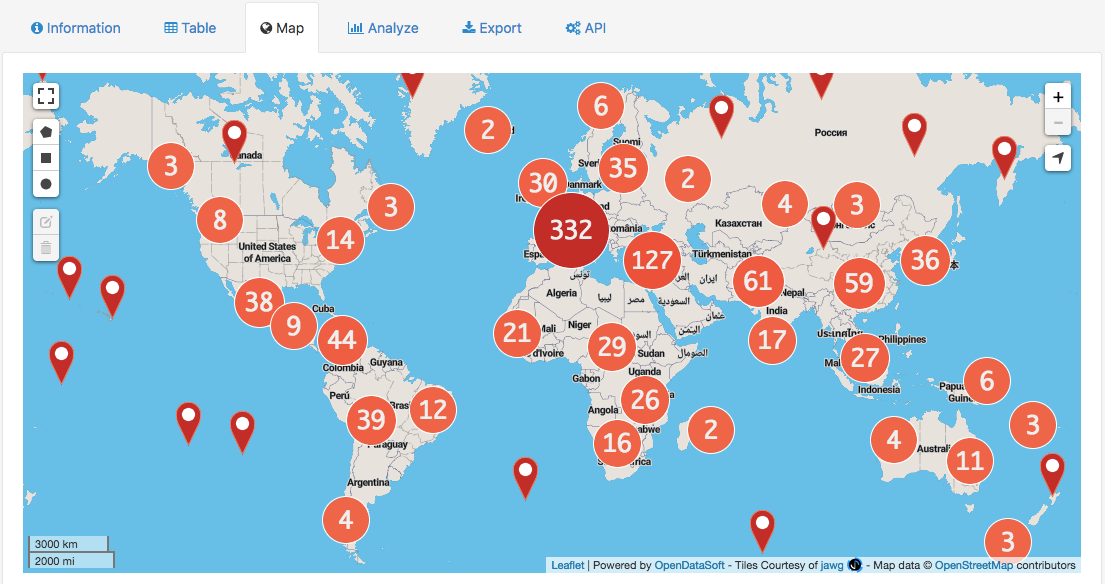Click the red pin over Canada
The image size is (1105, 584).
235,137
